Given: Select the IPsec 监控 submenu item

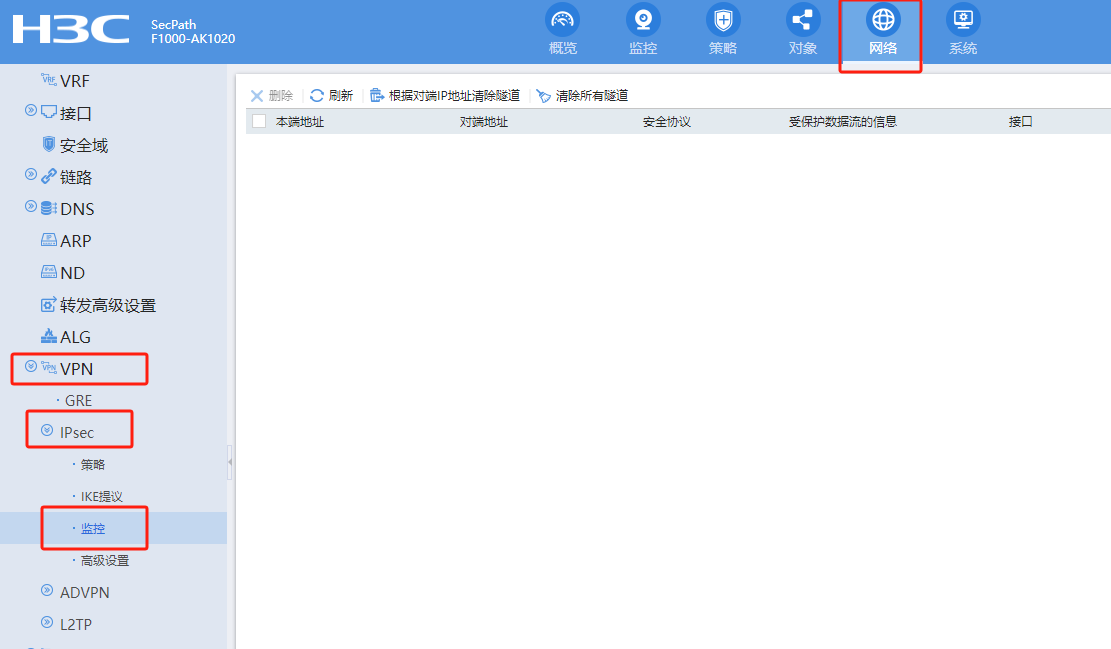Looking at the screenshot, I should coord(93,529).
